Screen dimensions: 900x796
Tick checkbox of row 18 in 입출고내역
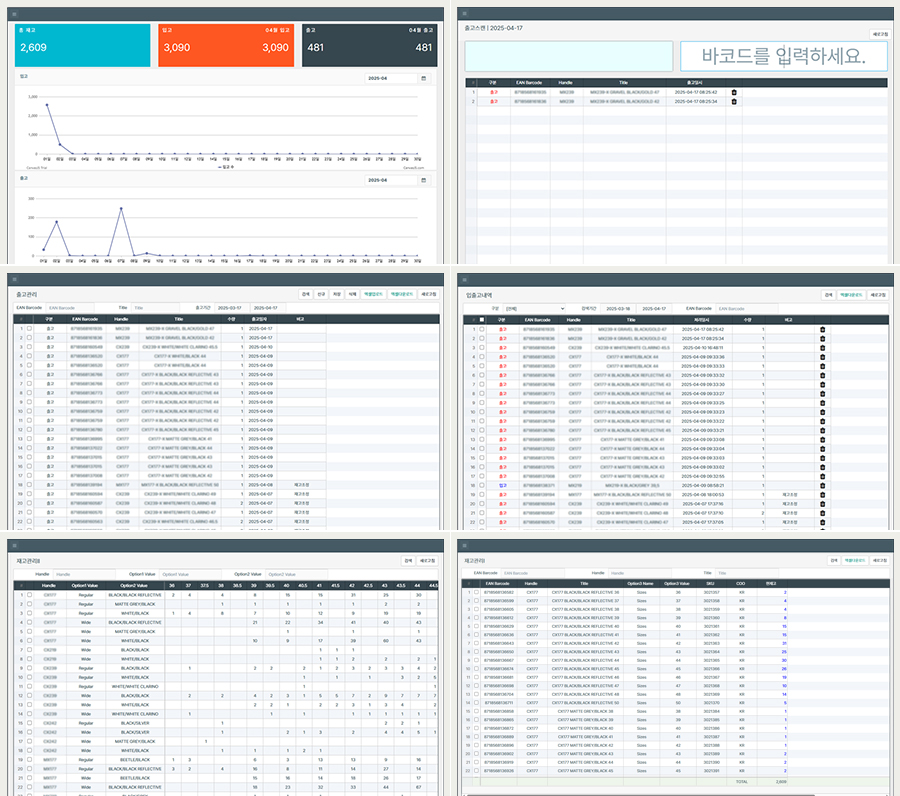click(x=482, y=486)
